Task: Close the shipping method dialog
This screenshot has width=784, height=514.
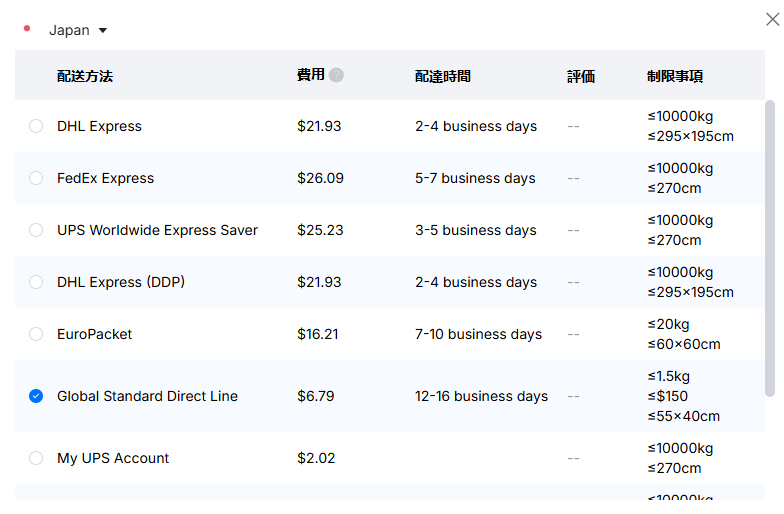Action: click(x=772, y=20)
